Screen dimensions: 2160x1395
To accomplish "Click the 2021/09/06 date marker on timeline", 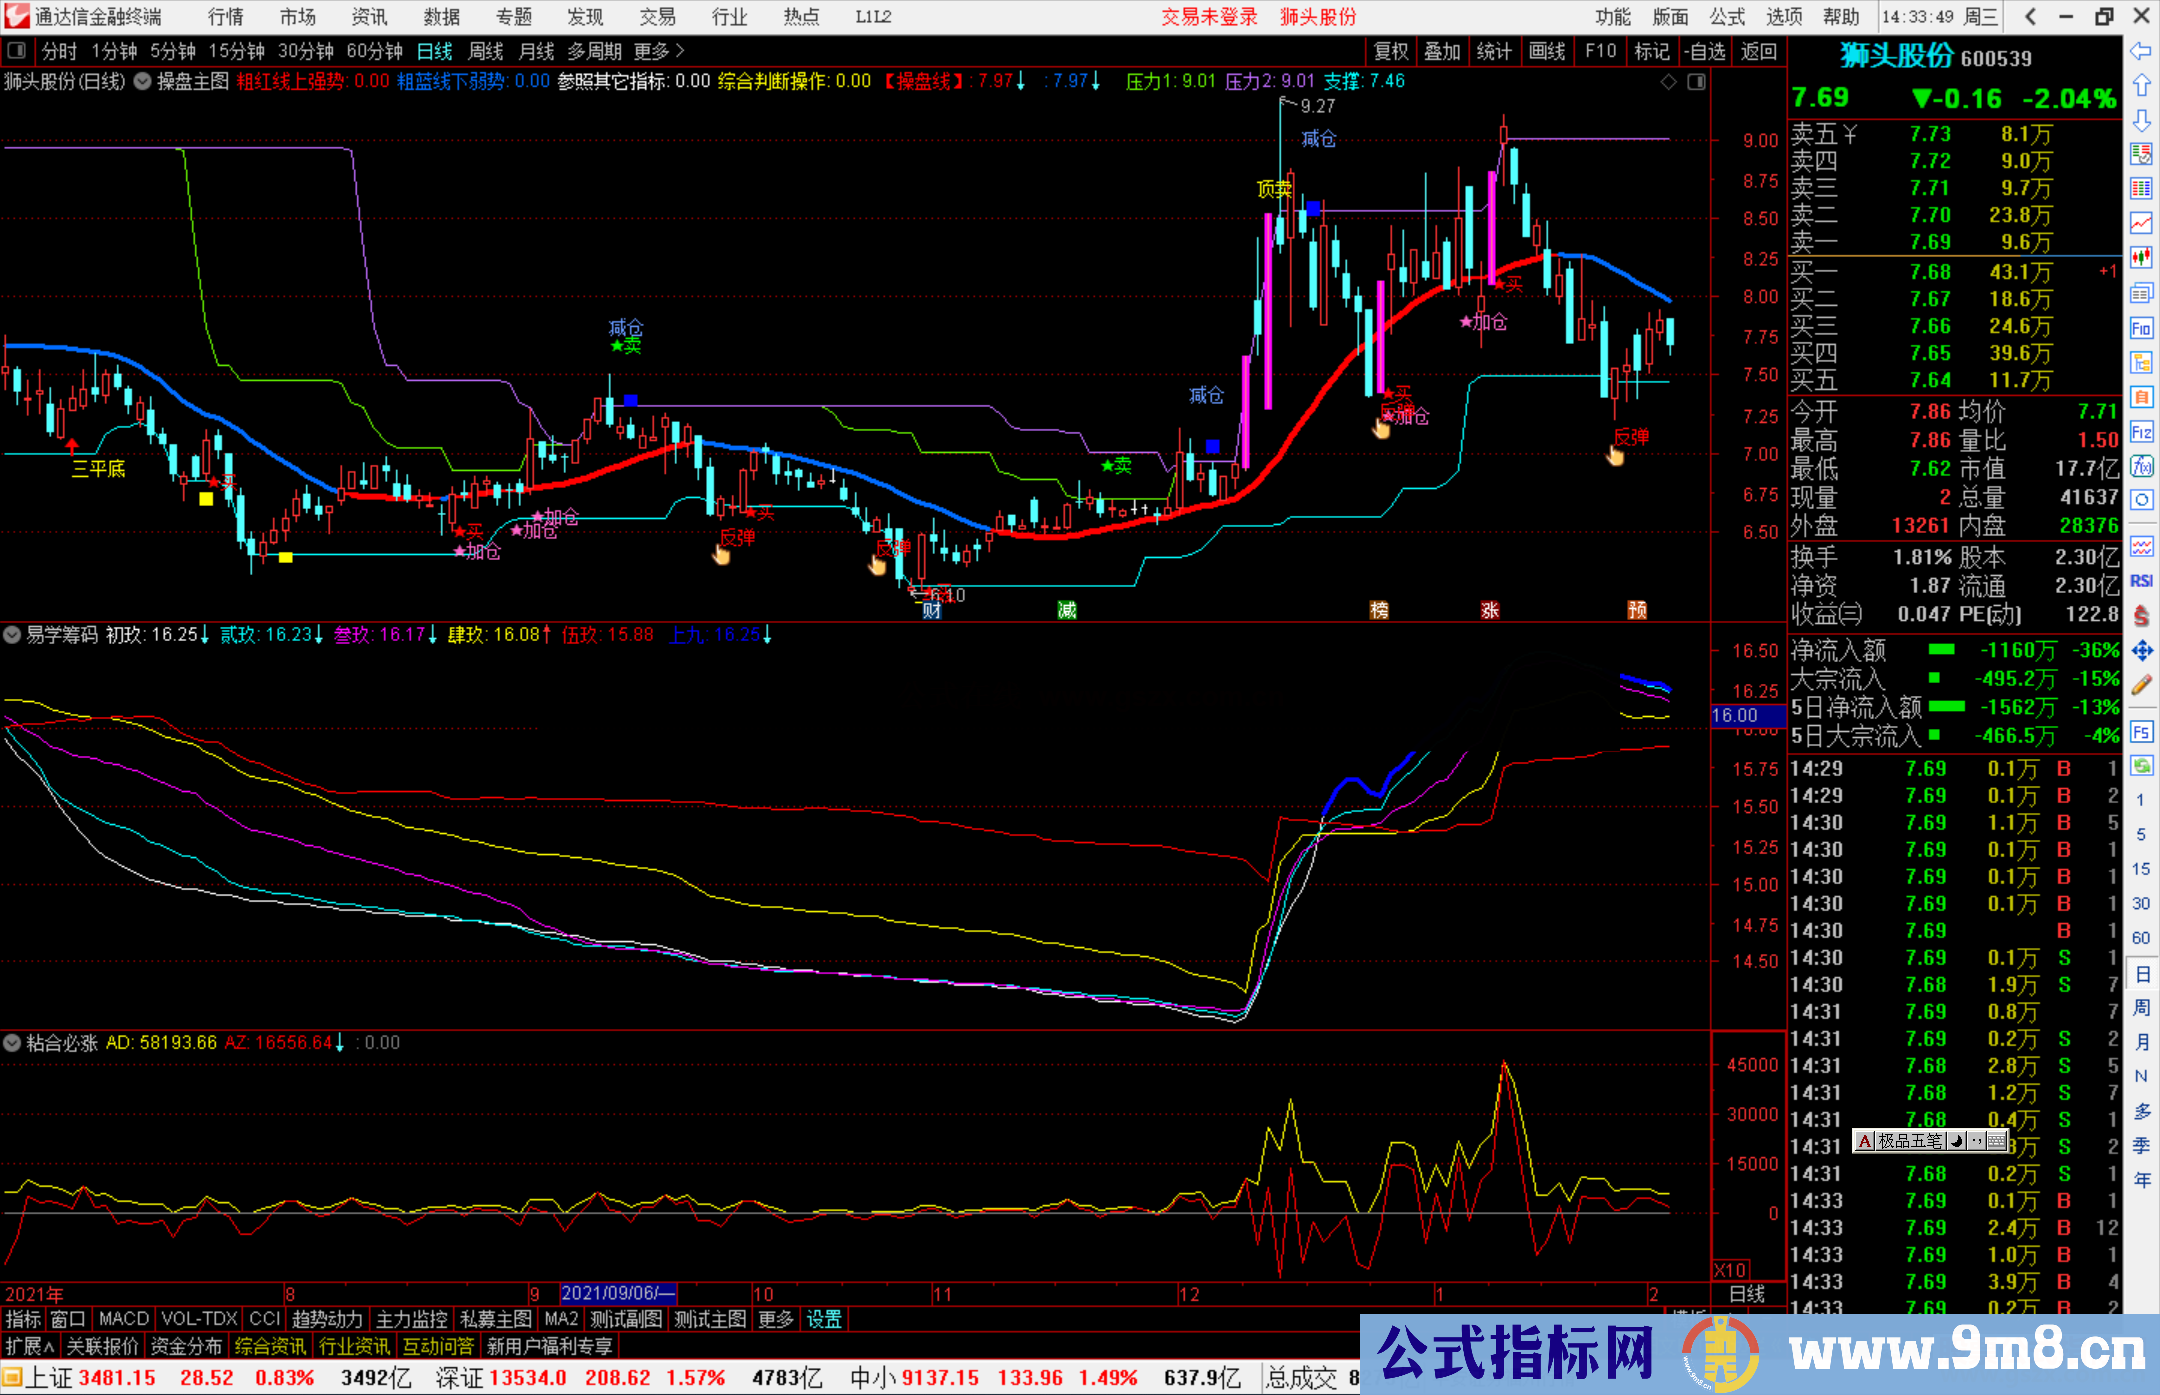I will [617, 1293].
